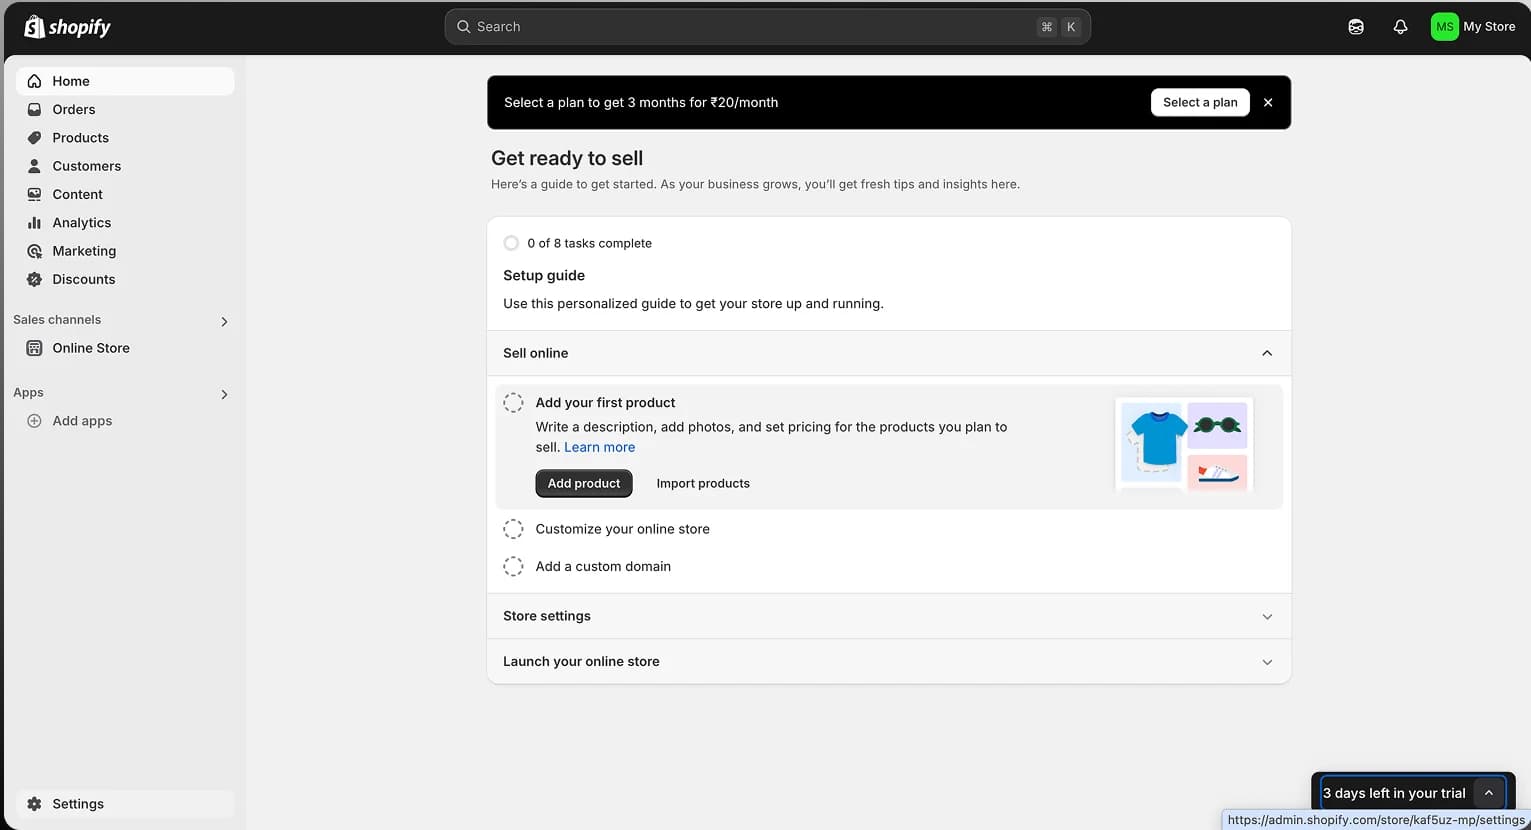
Task: Click the Settings gear icon
Action: tap(34, 804)
